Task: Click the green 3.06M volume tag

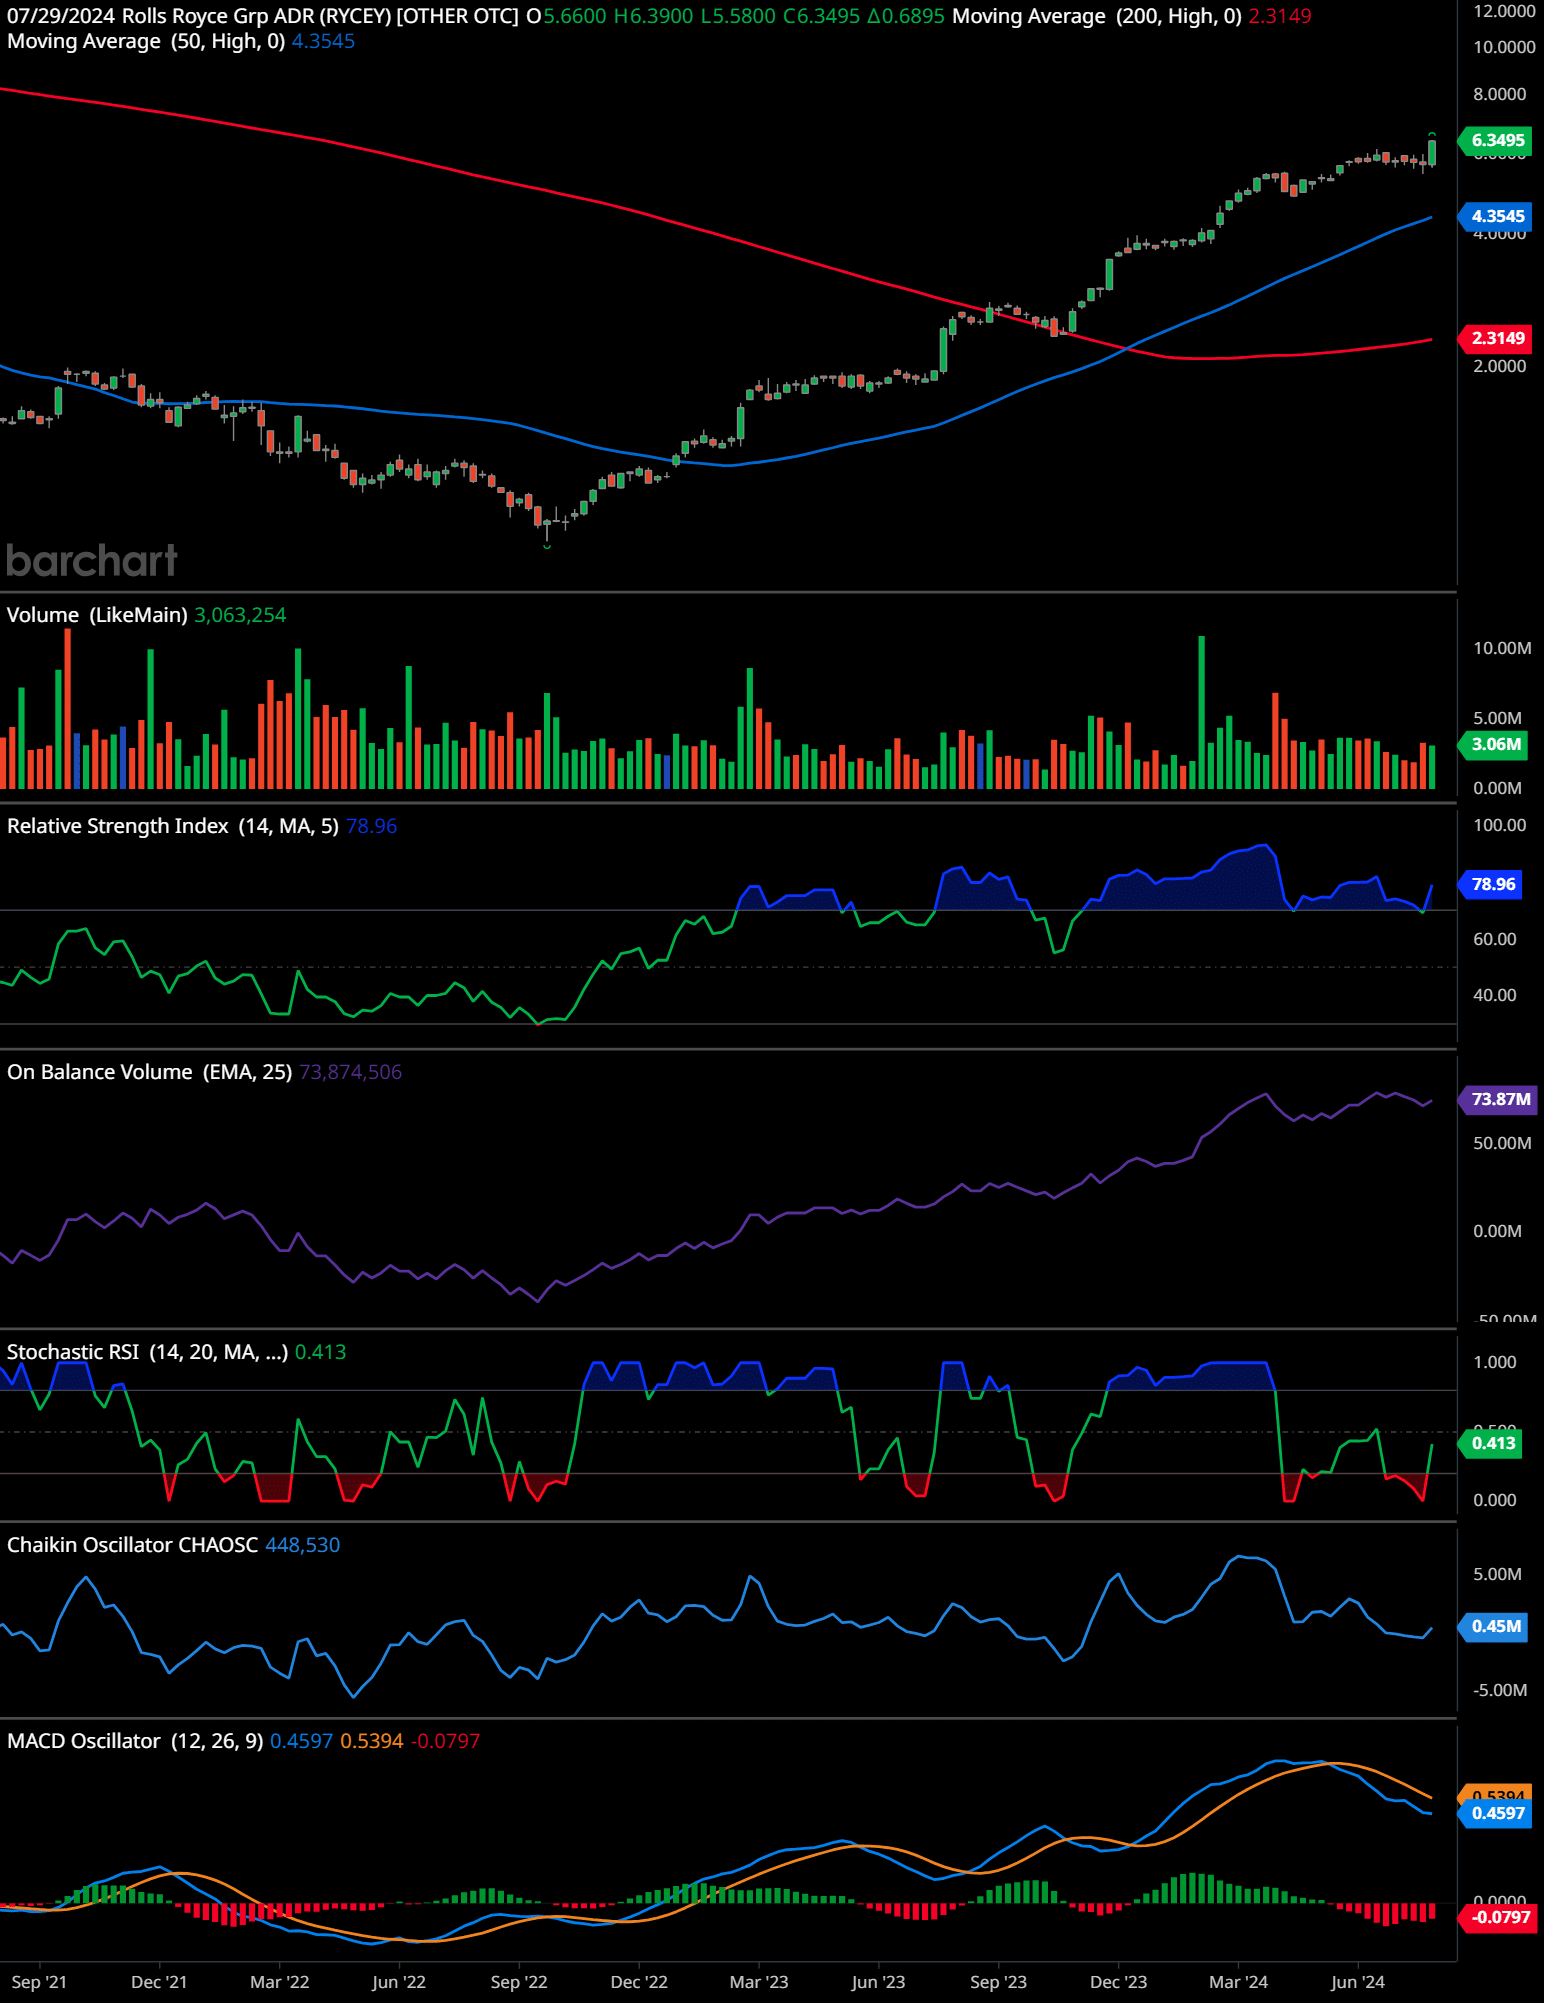Action: coord(1494,744)
